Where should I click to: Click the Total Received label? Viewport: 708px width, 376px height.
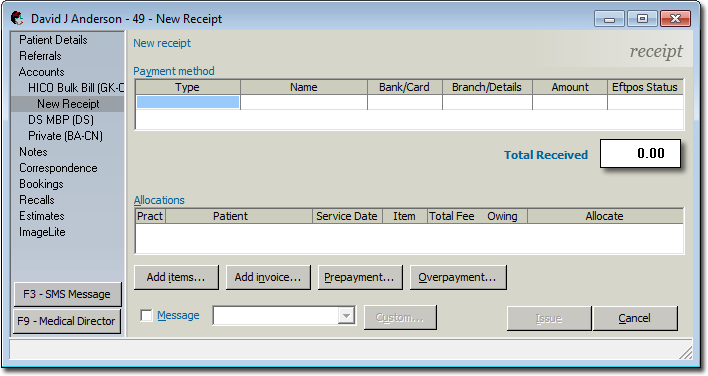pyautogui.click(x=546, y=155)
